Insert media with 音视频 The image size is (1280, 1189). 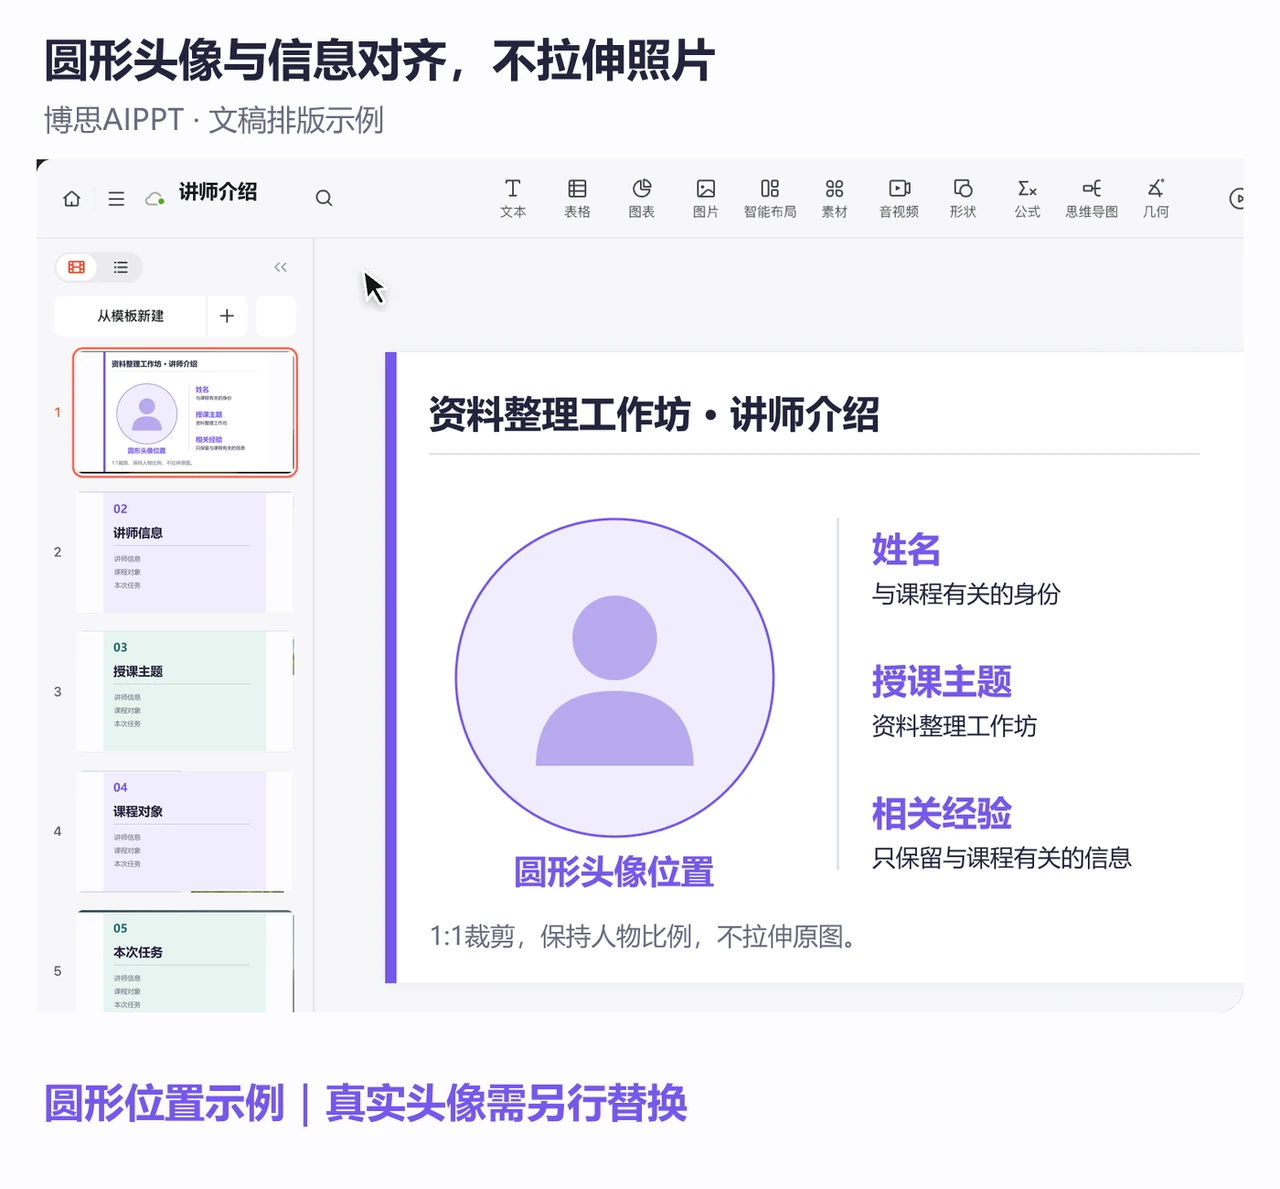pos(899,198)
